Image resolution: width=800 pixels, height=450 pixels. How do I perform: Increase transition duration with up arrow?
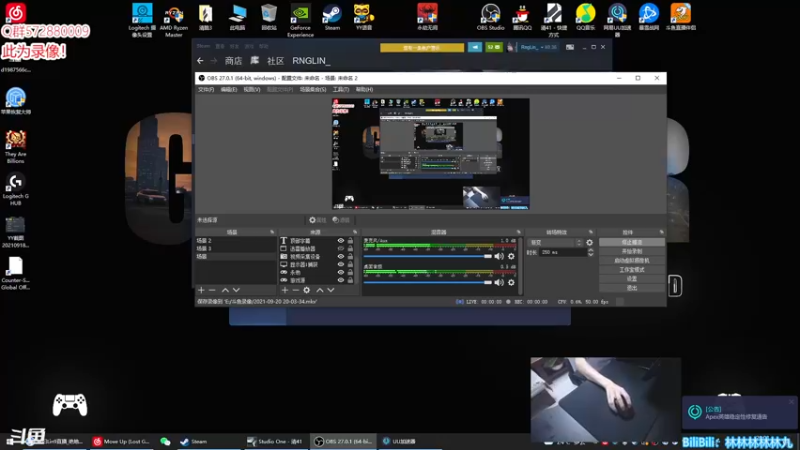tap(591, 250)
